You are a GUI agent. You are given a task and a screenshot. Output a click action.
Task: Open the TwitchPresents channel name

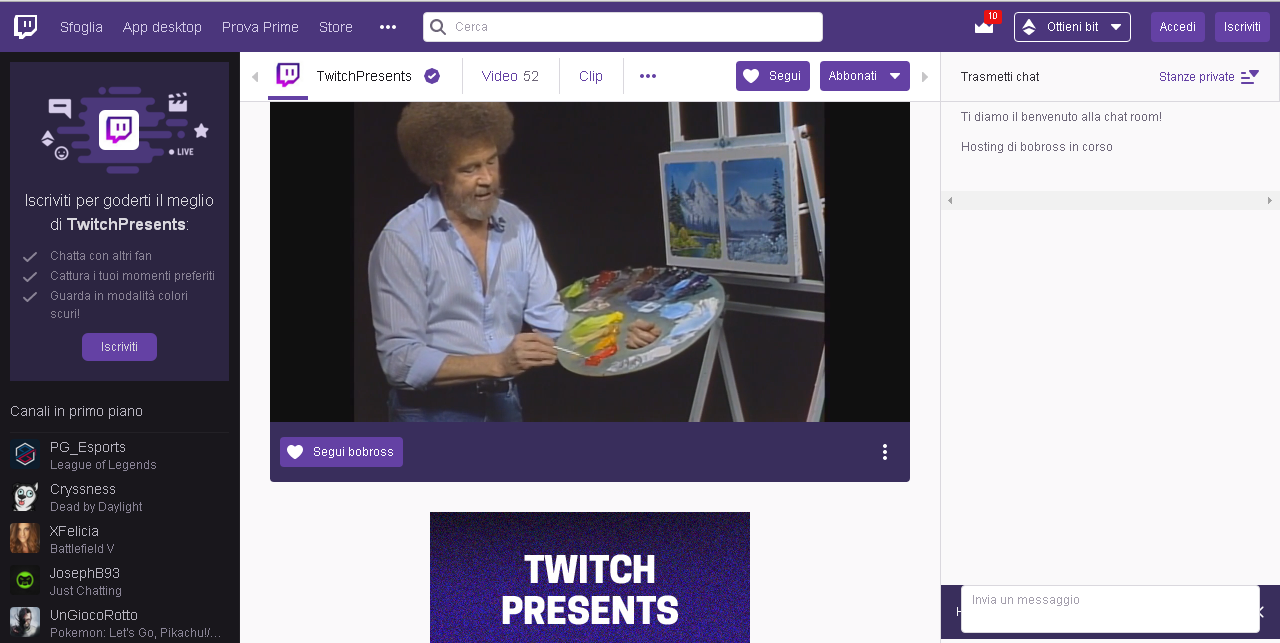pos(364,76)
